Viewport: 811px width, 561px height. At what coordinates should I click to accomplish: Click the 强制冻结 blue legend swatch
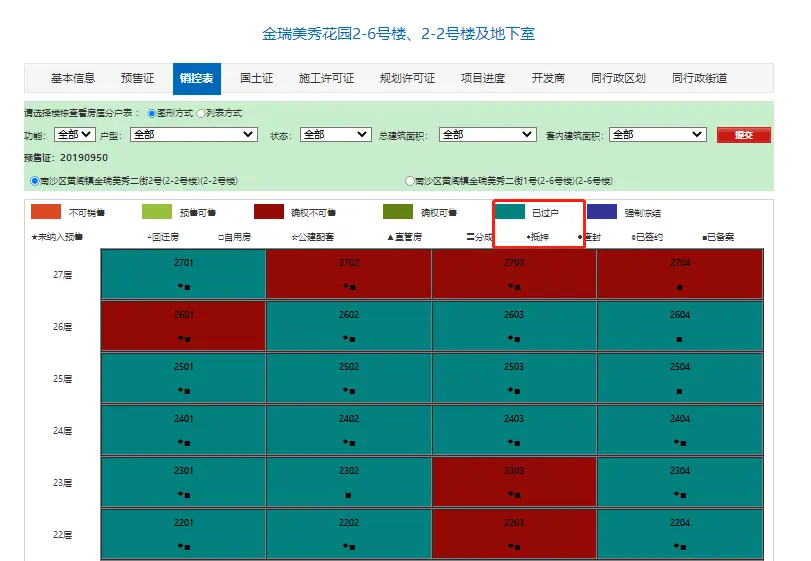(602, 211)
